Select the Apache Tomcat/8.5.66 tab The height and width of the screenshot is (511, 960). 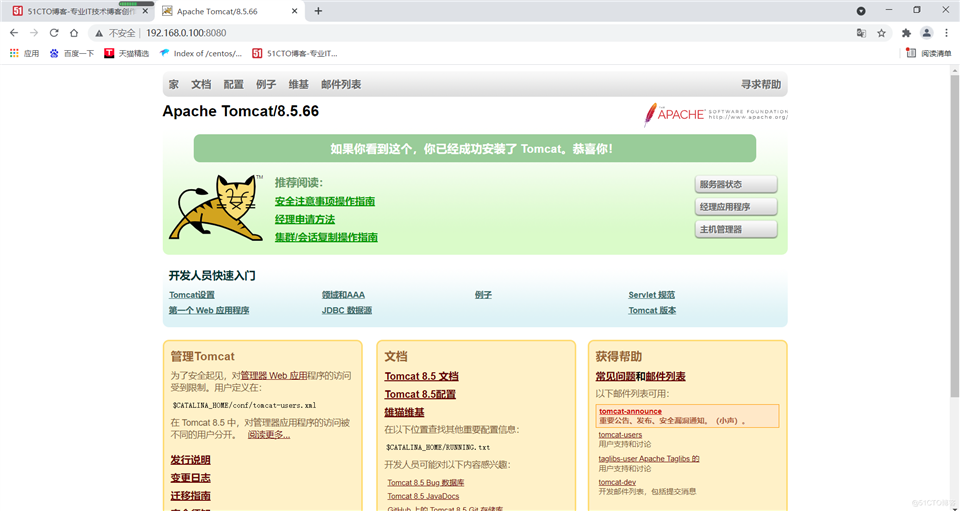(x=230, y=11)
